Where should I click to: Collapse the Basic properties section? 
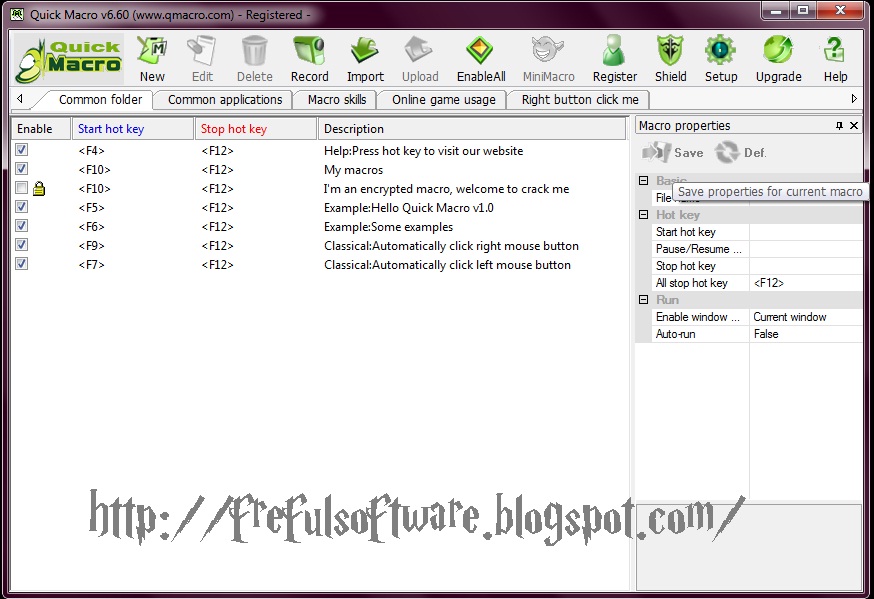point(643,180)
